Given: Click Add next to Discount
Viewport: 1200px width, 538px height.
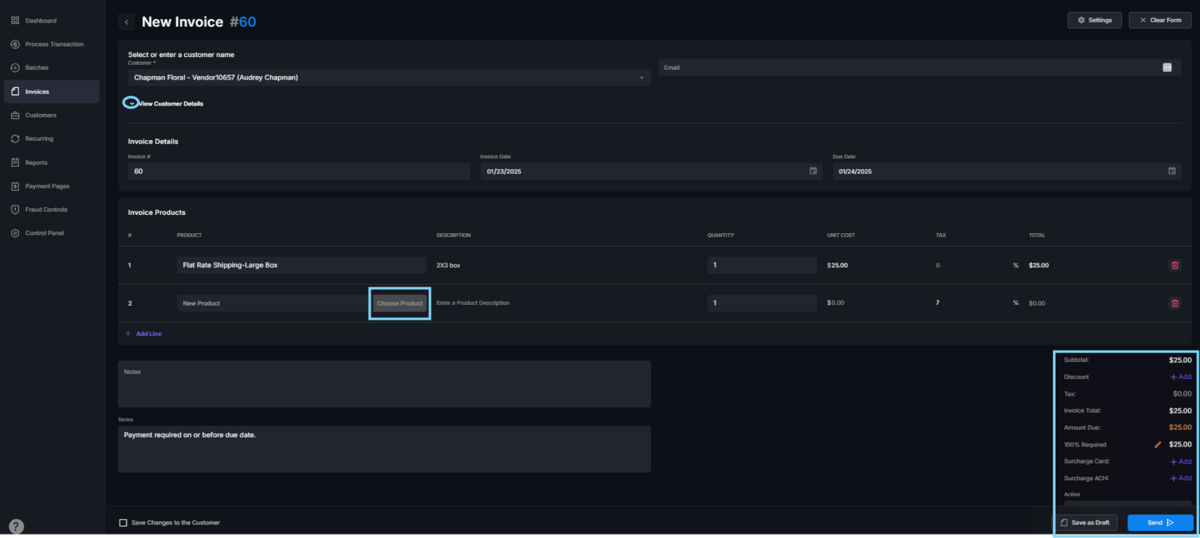Looking at the screenshot, I should tap(1180, 377).
